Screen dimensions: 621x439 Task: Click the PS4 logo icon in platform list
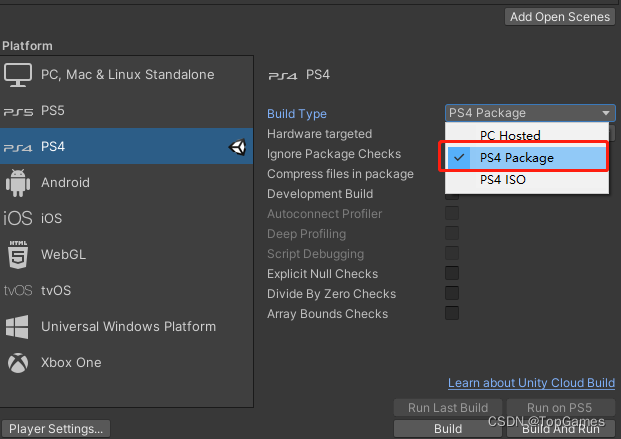(18, 148)
